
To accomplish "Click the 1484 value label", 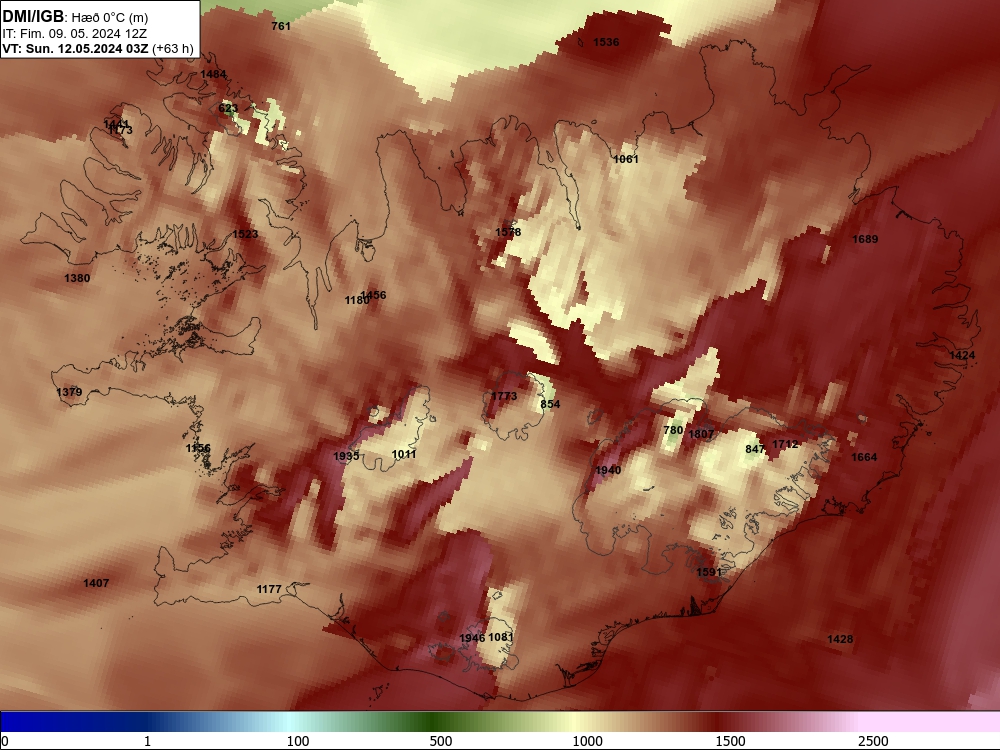I will [x=213, y=74].
